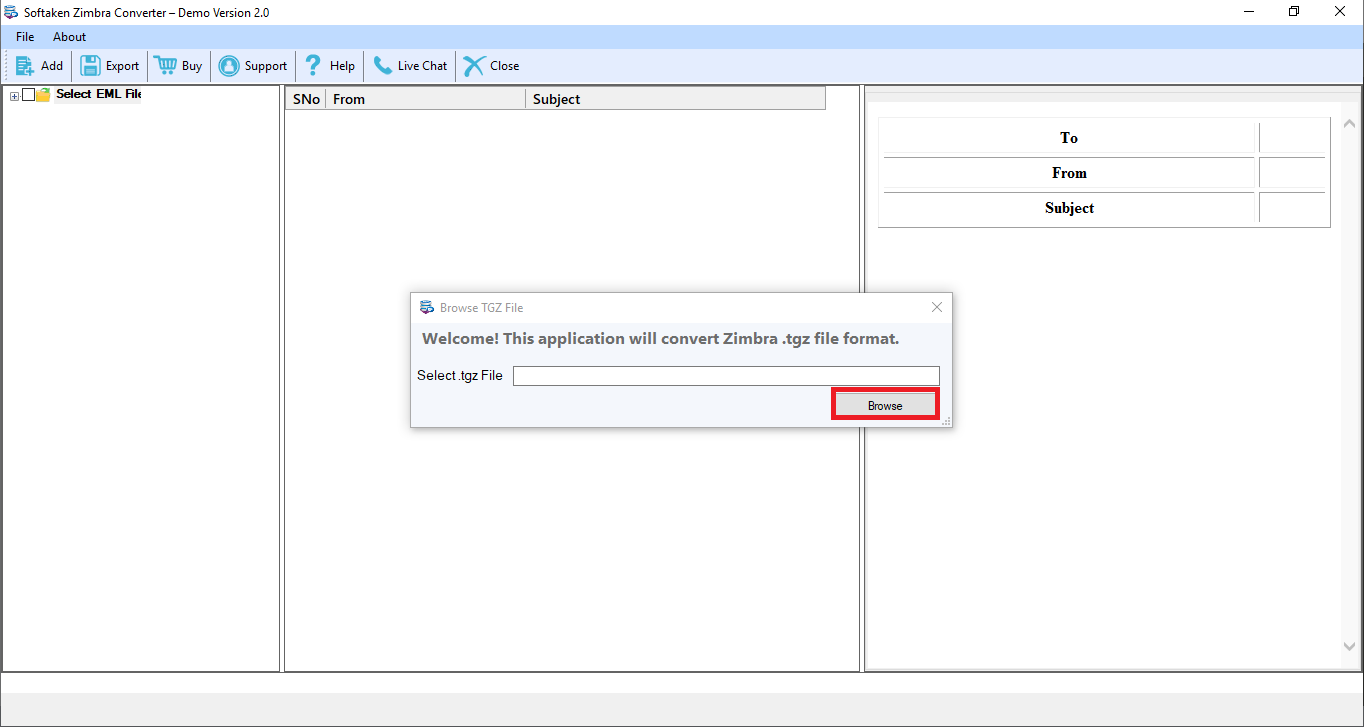Select the 'Select EML File' tree item
This screenshot has width=1364, height=727.
(x=98, y=94)
